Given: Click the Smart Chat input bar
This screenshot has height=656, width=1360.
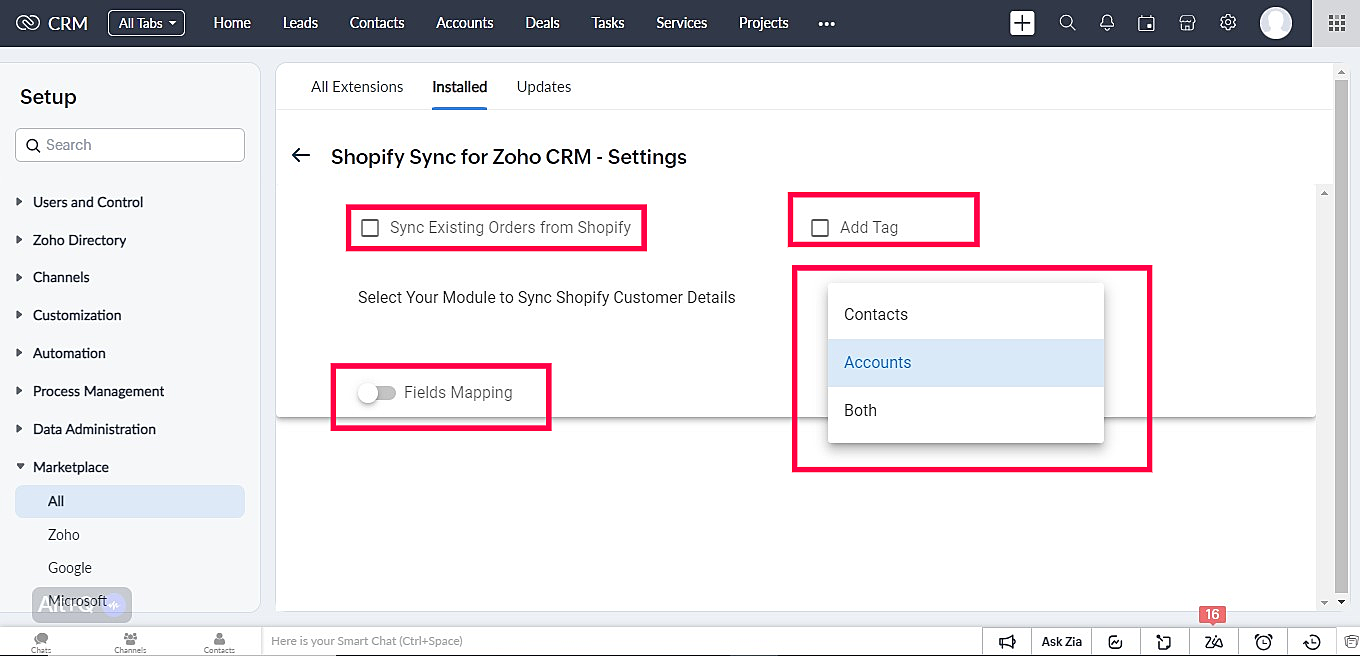Looking at the screenshot, I should click(622, 641).
